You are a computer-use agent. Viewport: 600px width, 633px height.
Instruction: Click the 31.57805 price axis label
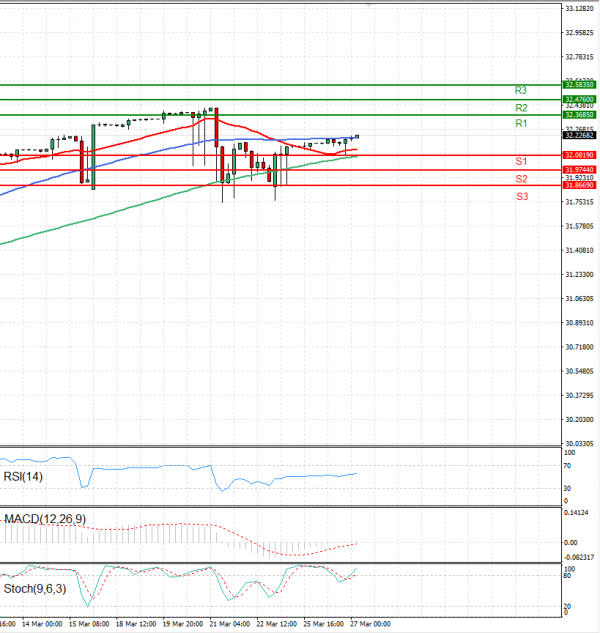[x=579, y=226]
